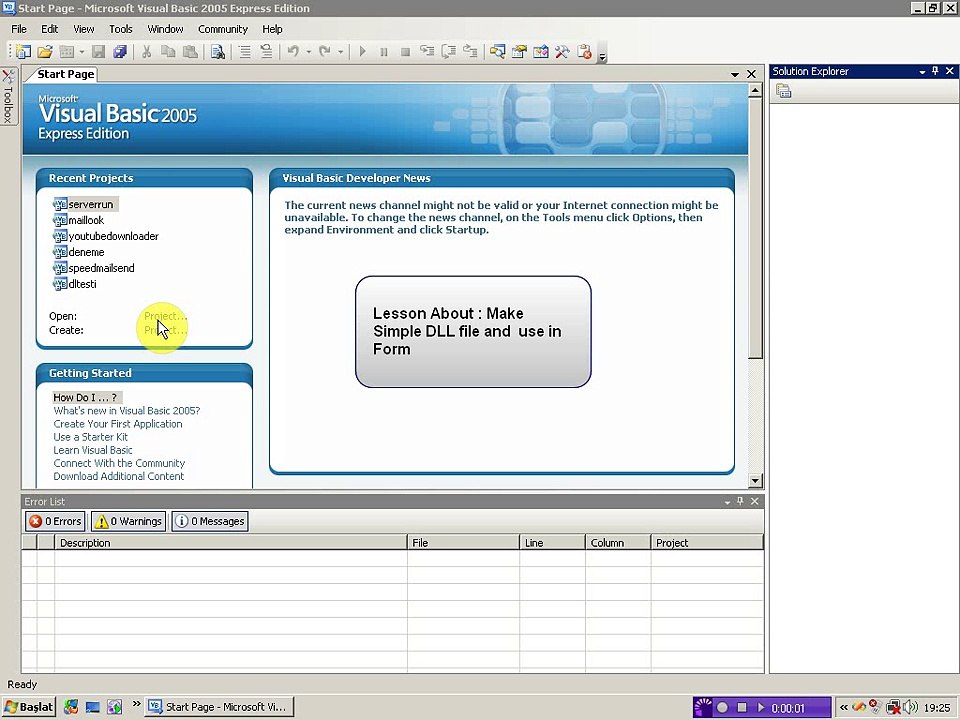Toggle the 0 Messages filter
Image resolution: width=960 pixels, height=720 pixels.
coord(210,521)
